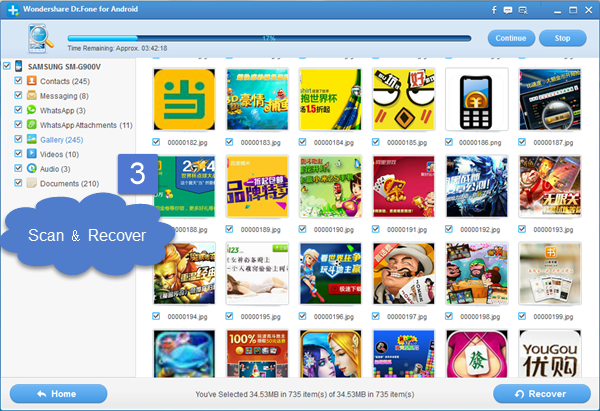600x411 pixels.
Task: Click the SAMSUNG SM-G900V device label
Action: point(64,67)
